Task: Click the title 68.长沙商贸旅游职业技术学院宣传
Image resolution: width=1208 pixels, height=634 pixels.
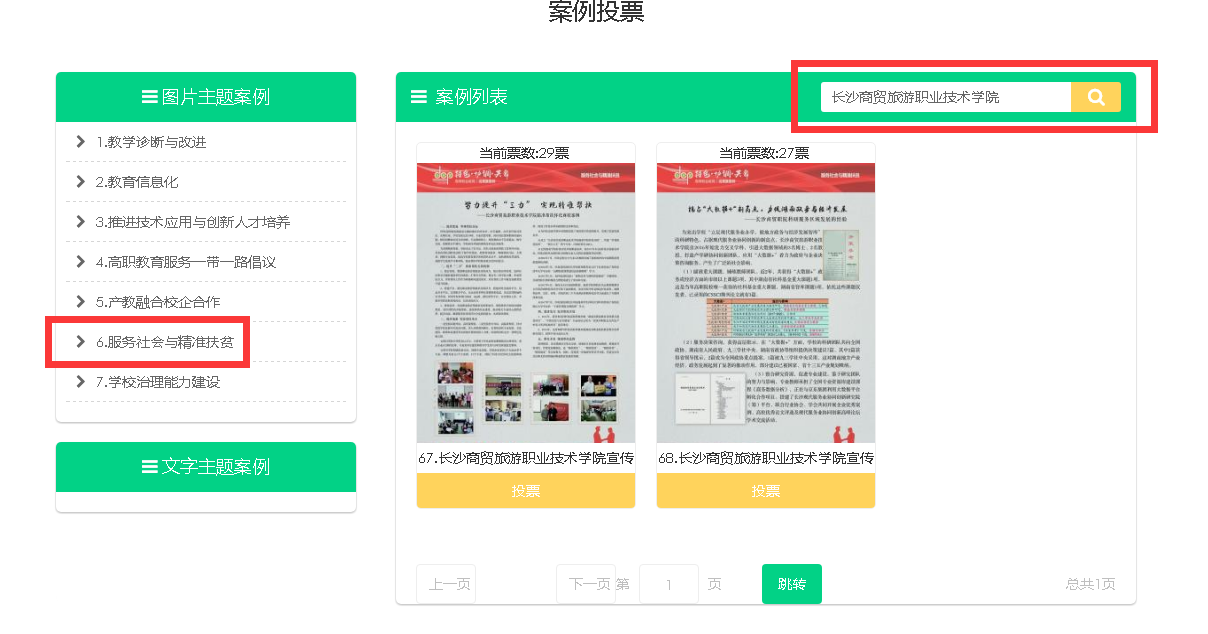Action: coord(766,459)
